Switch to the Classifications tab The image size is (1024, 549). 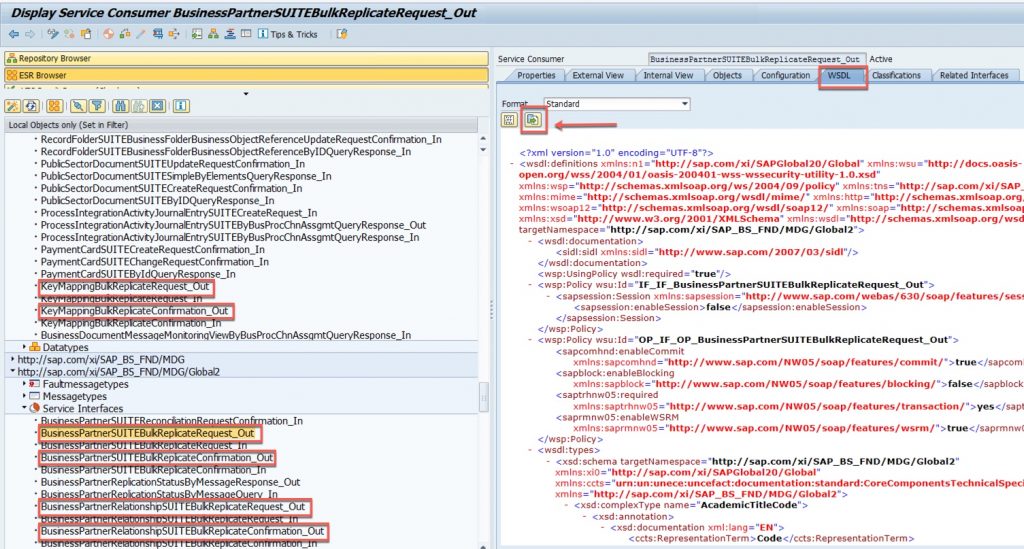click(x=896, y=76)
